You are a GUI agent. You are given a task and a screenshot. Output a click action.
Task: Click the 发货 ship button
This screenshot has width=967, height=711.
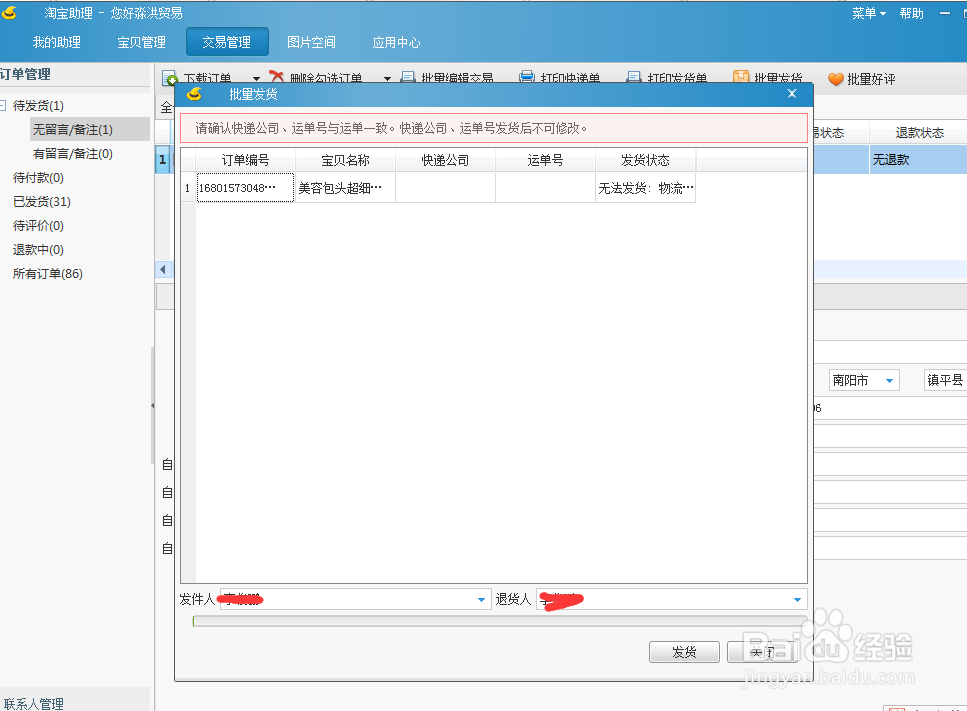click(684, 651)
